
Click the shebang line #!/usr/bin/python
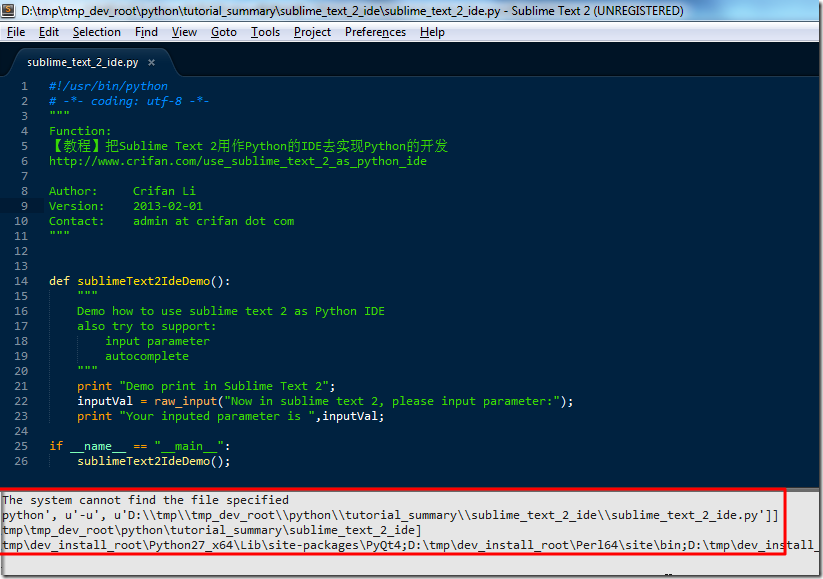108,86
